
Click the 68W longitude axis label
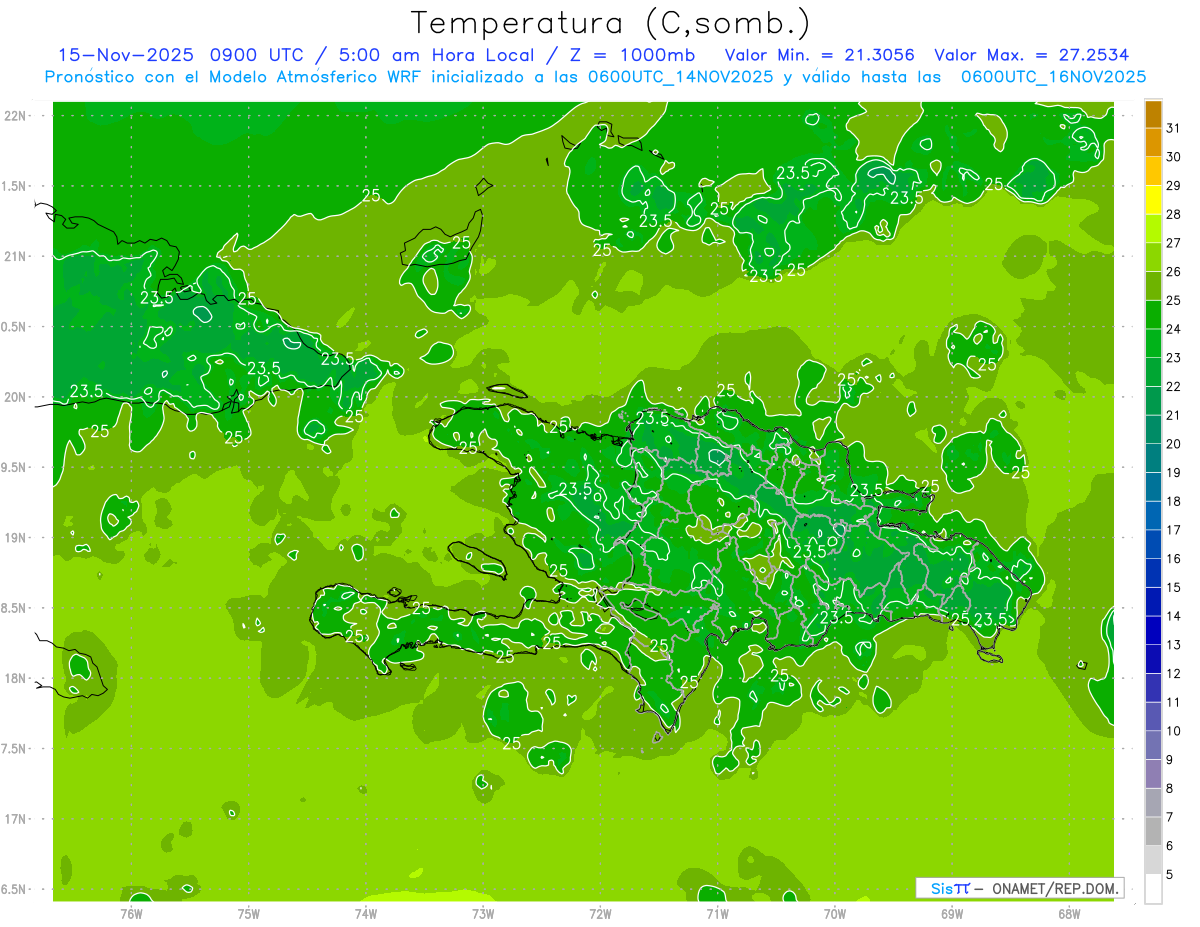(1069, 914)
